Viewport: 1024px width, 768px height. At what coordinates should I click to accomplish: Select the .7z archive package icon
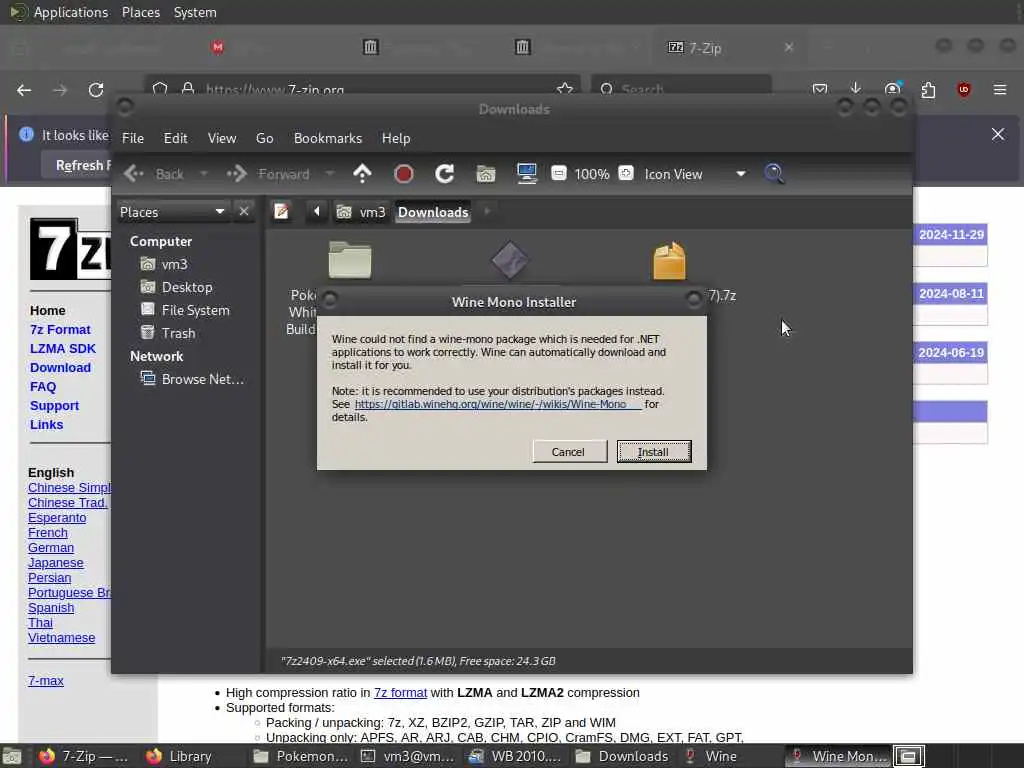(669, 261)
